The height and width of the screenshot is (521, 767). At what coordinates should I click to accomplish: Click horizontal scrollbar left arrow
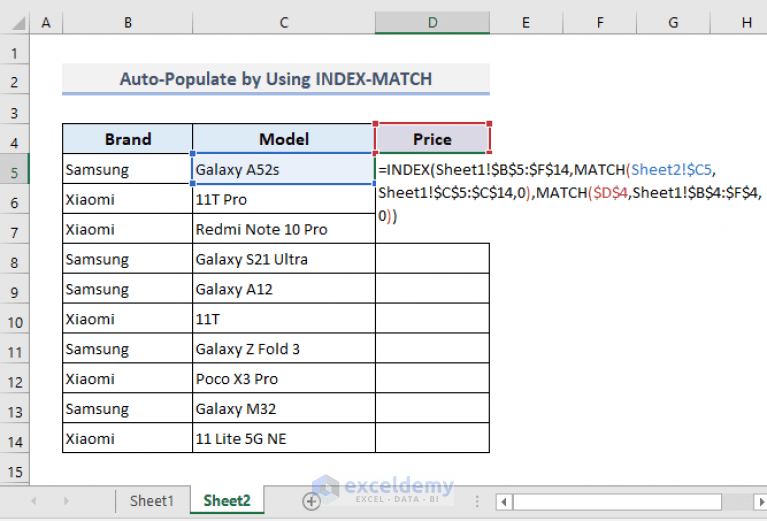[x=504, y=501]
